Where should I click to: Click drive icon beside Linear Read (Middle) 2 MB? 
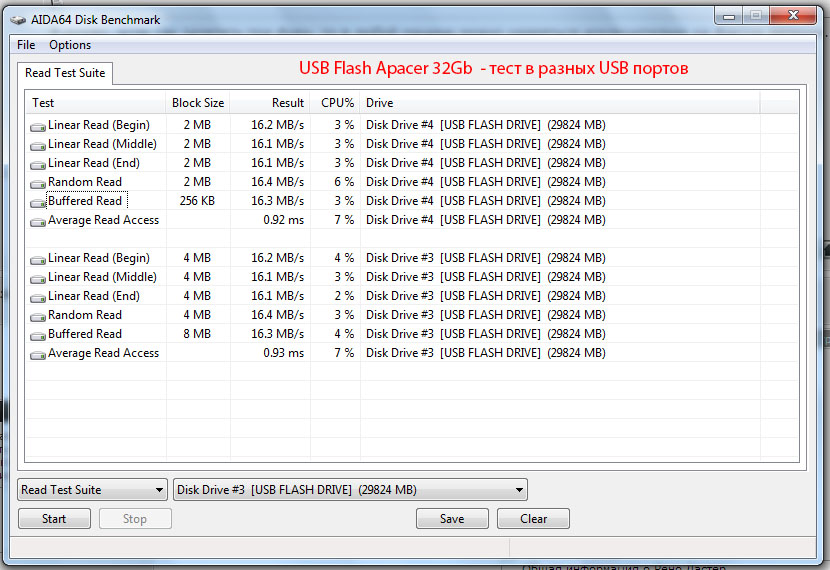38,145
